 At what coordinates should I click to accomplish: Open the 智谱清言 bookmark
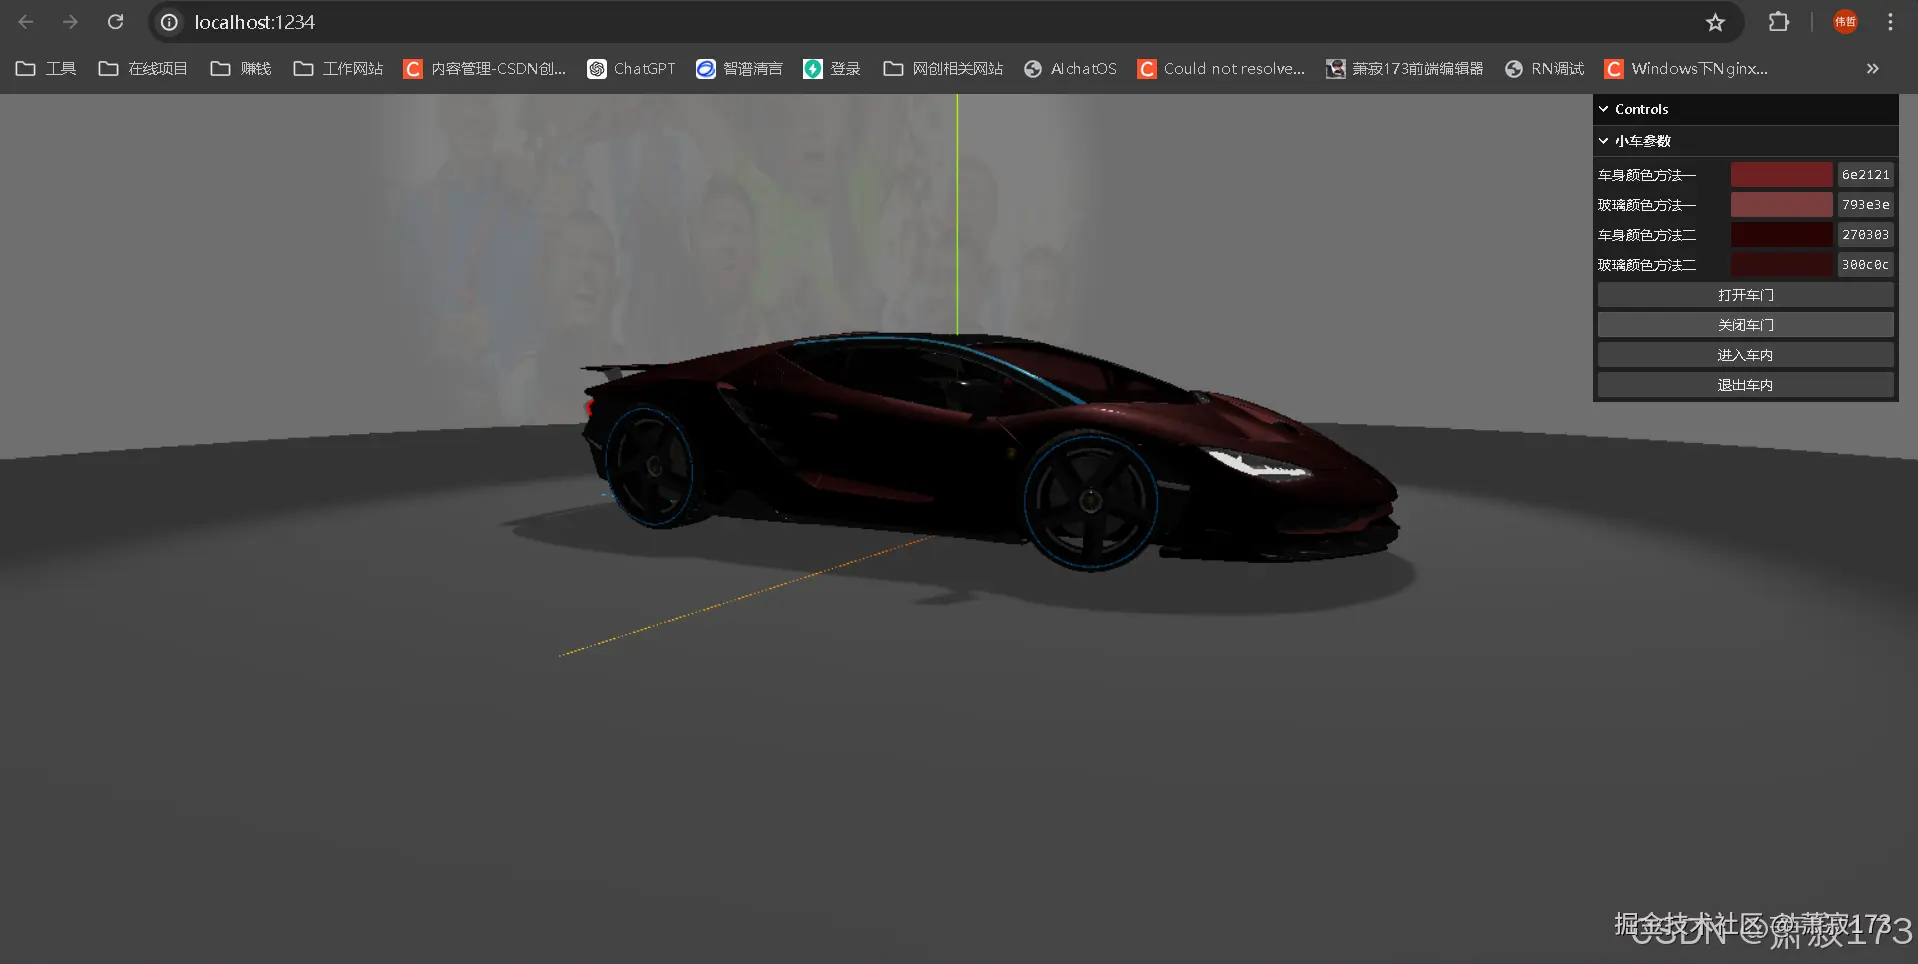point(739,69)
